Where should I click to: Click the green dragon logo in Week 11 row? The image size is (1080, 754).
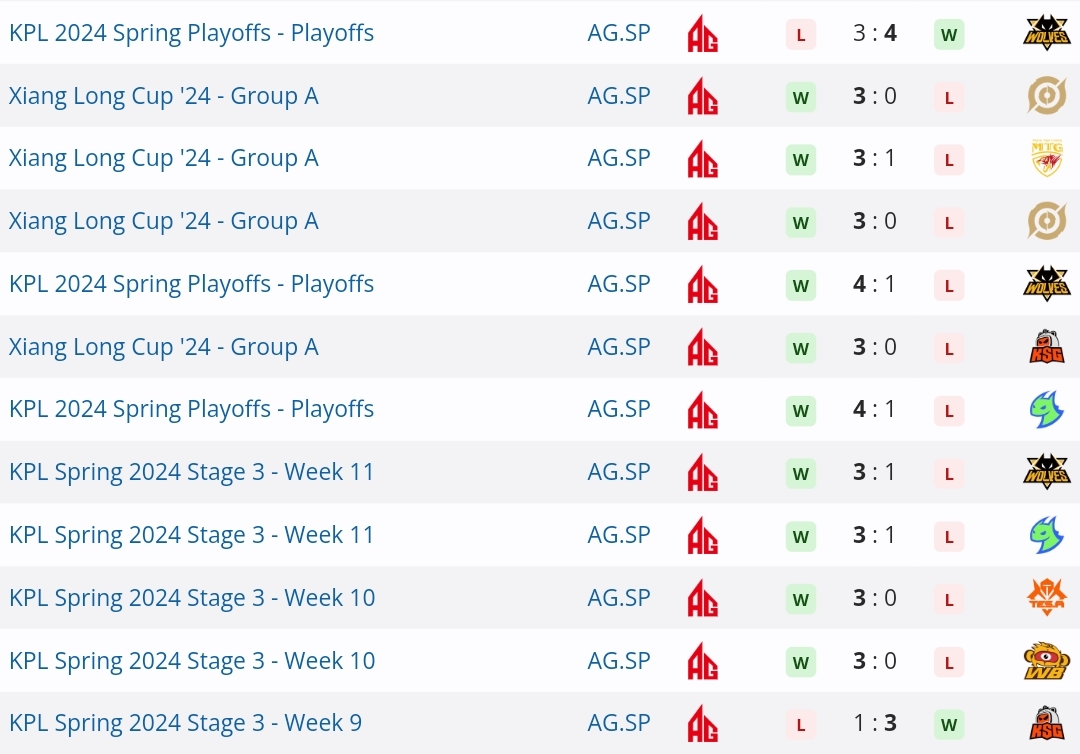1047,535
